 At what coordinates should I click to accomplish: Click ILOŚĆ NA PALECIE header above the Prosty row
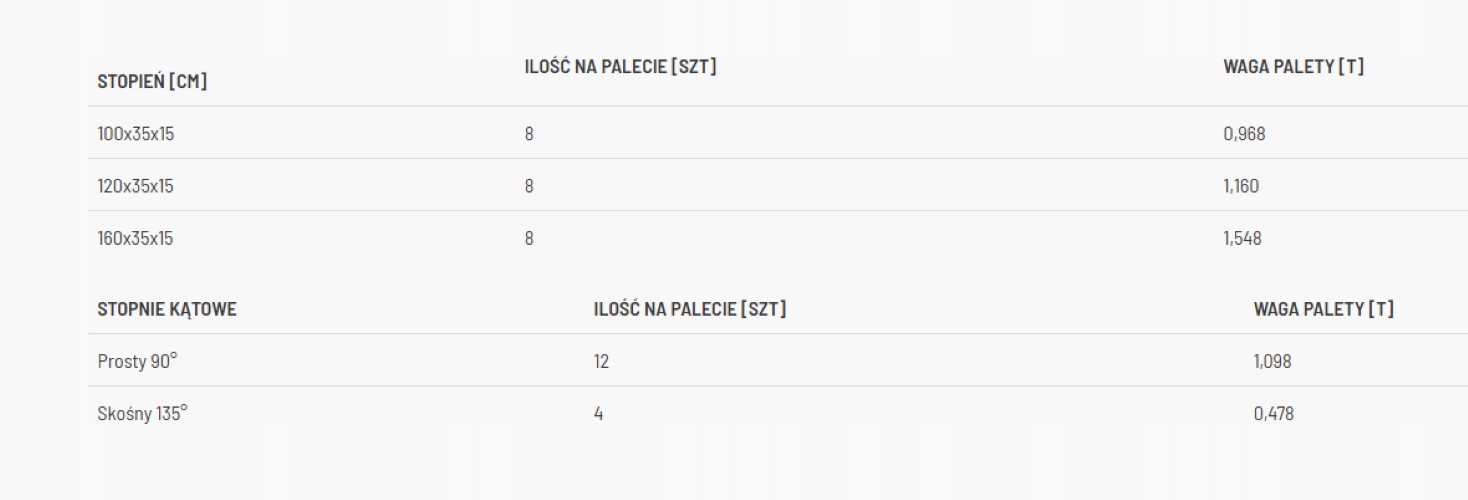pyautogui.click(x=689, y=310)
